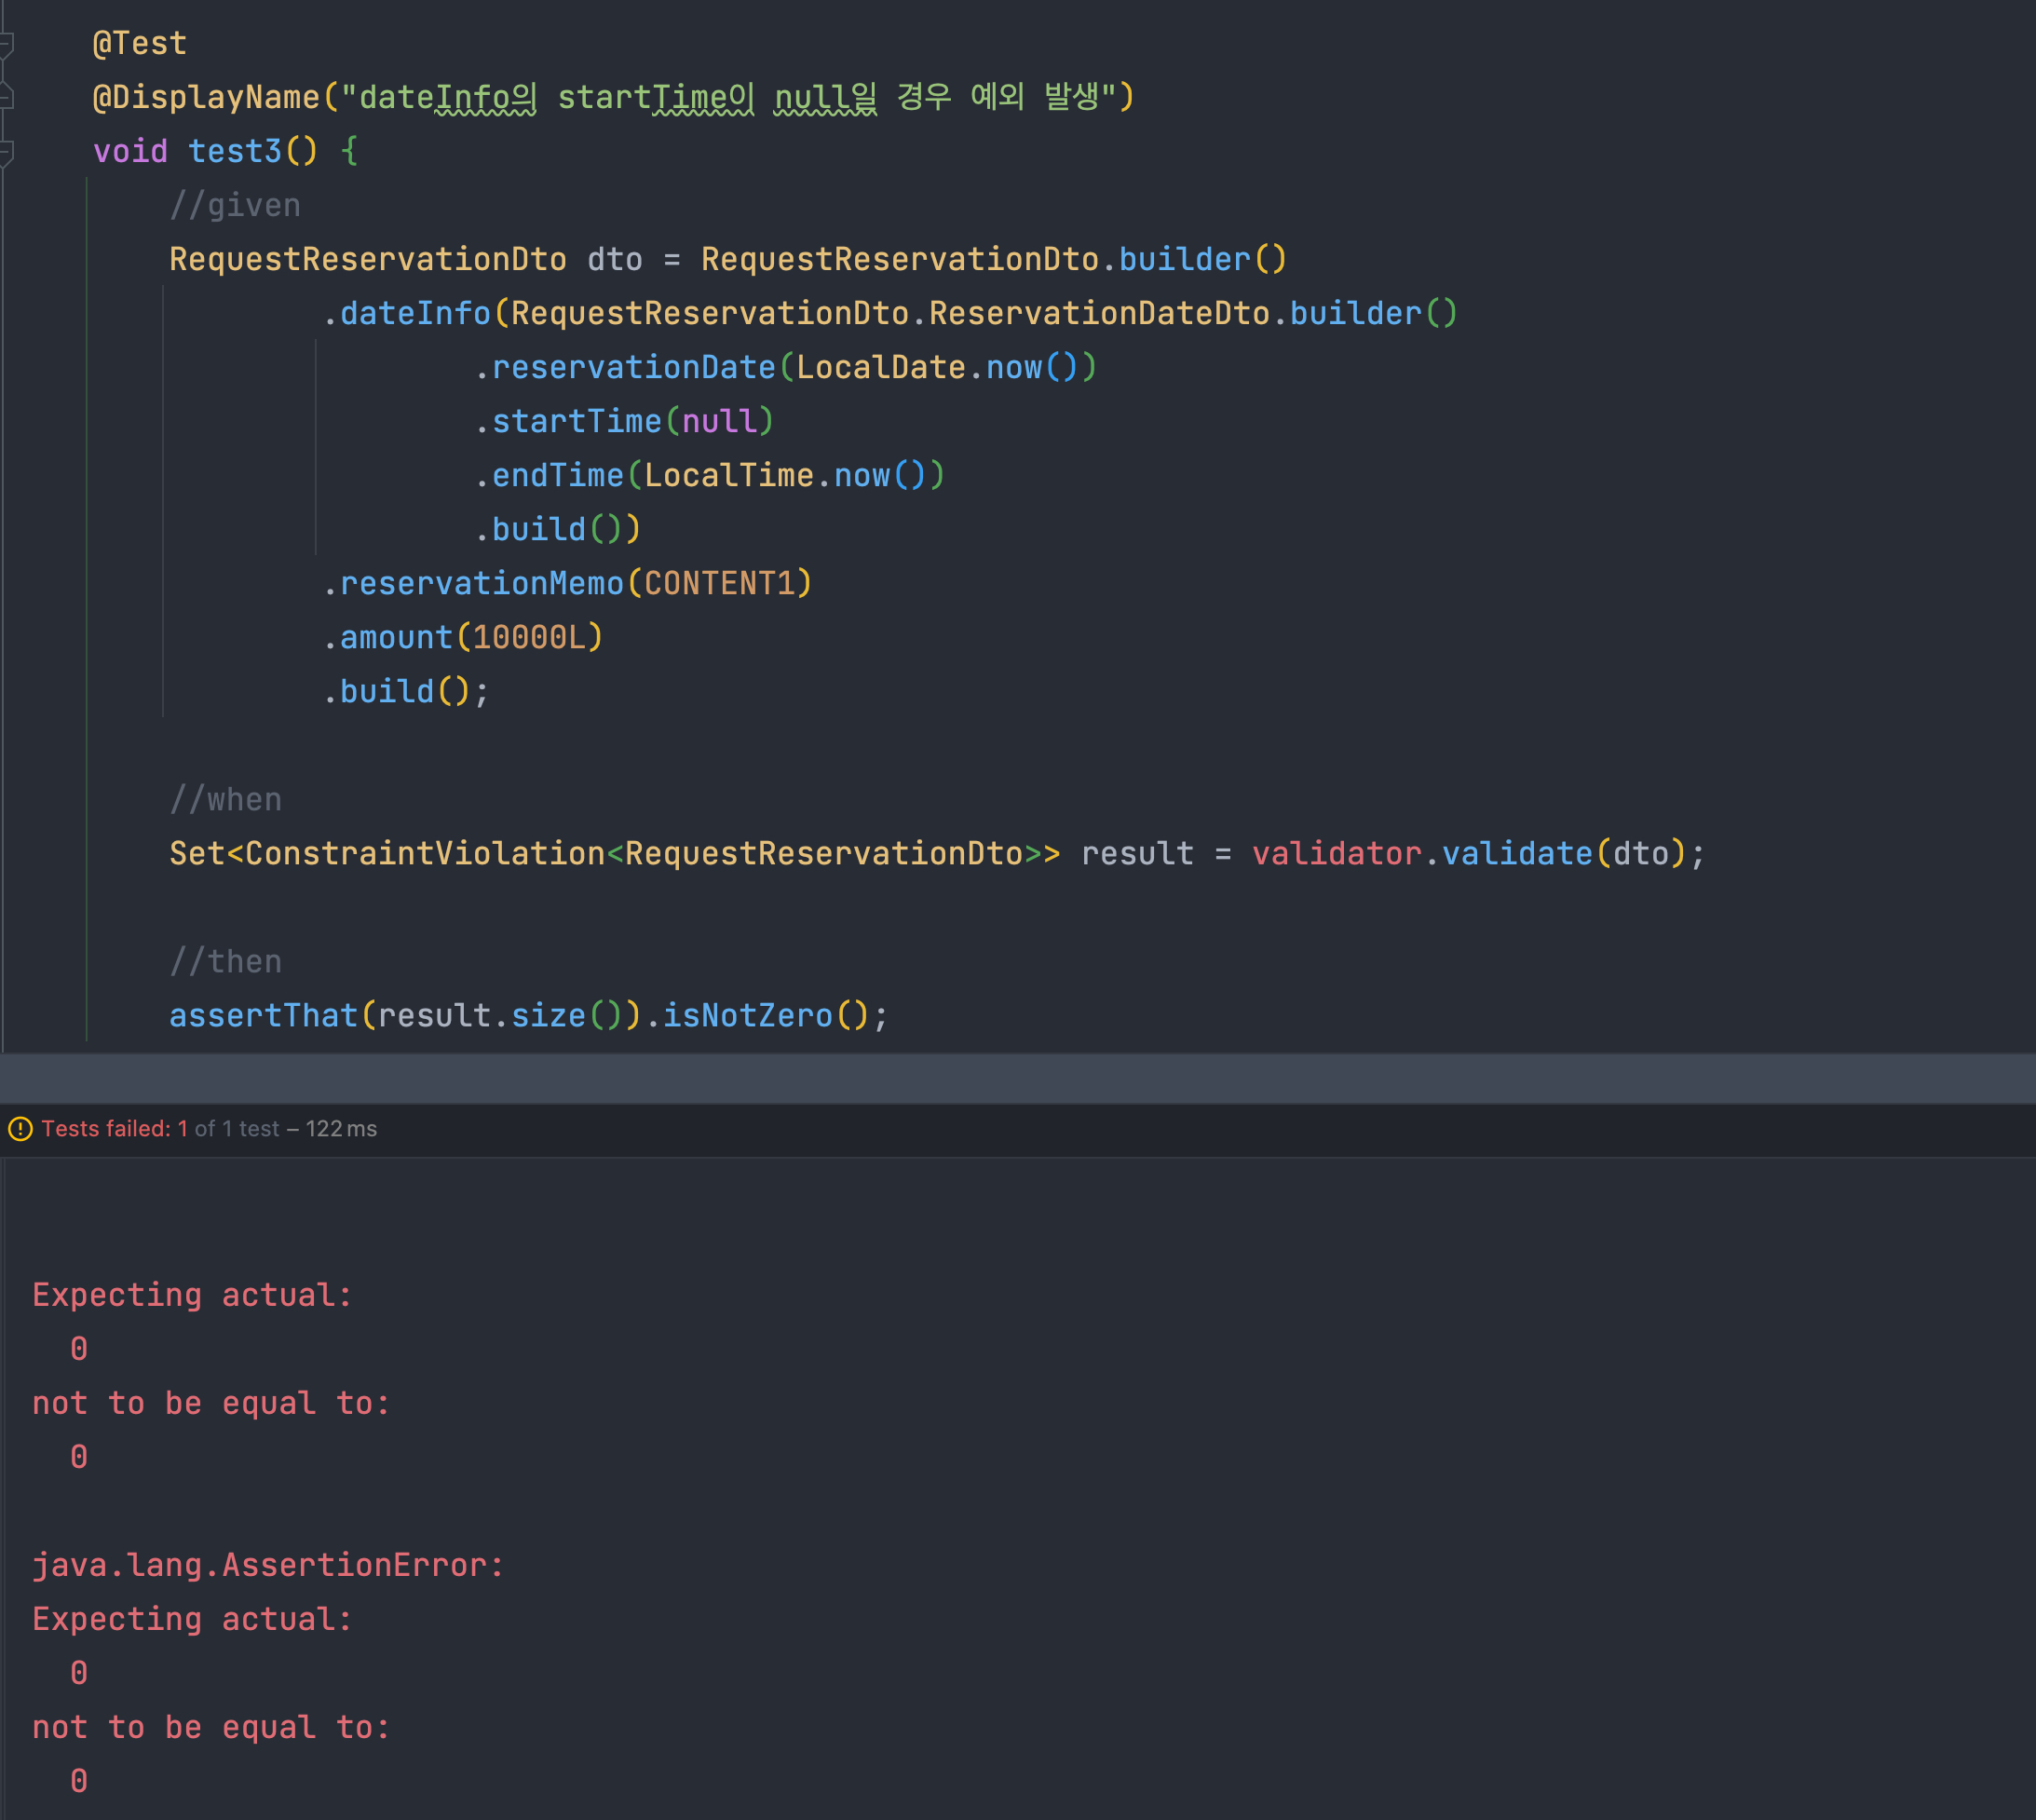
Task: Click first 'Expecting actual:' output line
Action: pyautogui.click(x=192, y=1296)
